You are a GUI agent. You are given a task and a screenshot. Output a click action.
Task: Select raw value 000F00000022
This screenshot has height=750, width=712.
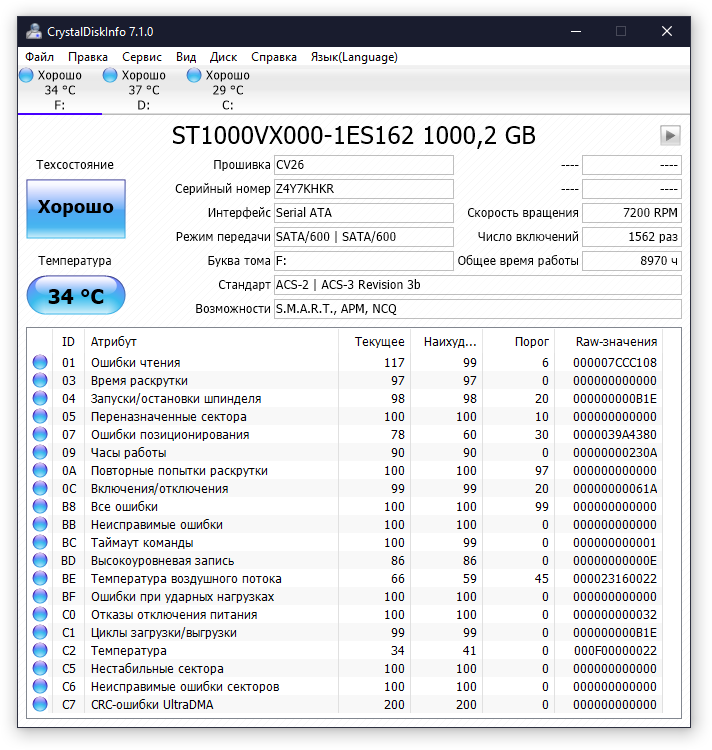[x=615, y=651]
